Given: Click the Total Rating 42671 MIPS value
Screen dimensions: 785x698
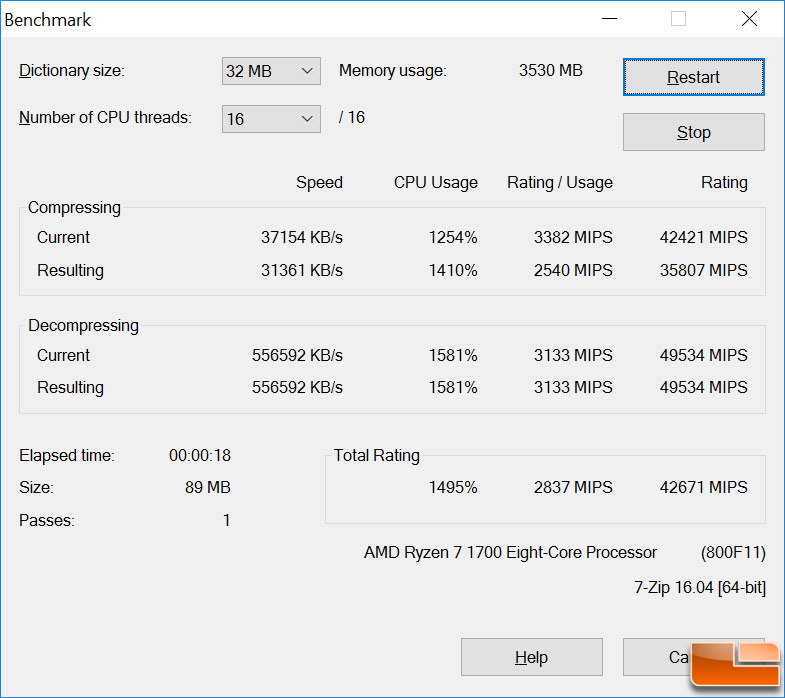Looking at the screenshot, I should [703, 487].
